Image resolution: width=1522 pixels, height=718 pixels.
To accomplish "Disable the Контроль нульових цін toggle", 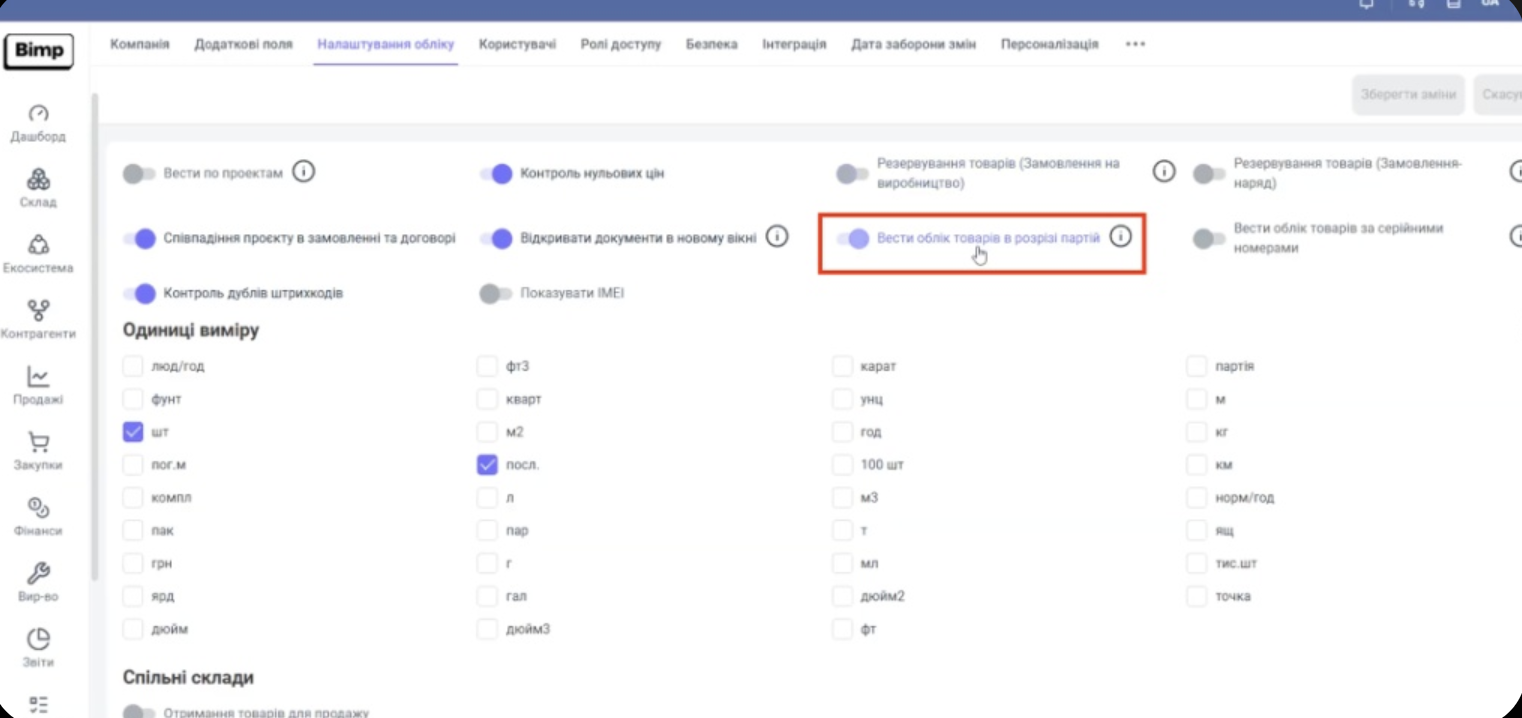I will (496, 174).
